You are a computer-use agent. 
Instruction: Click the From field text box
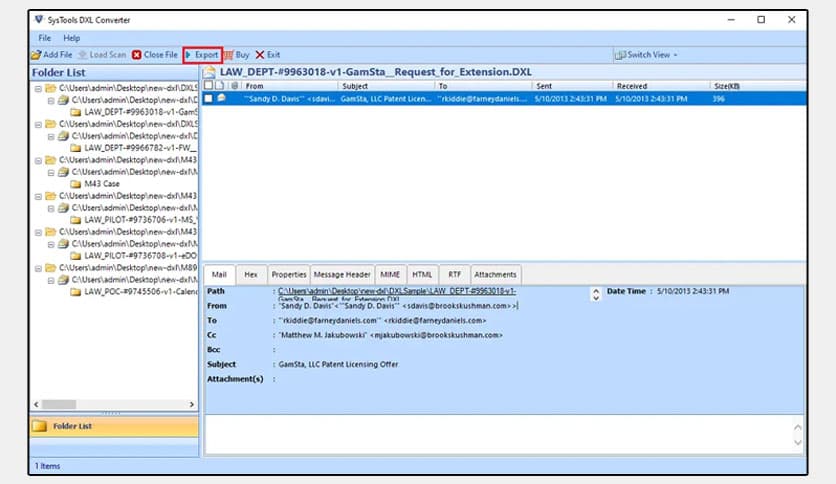coord(398,306)
